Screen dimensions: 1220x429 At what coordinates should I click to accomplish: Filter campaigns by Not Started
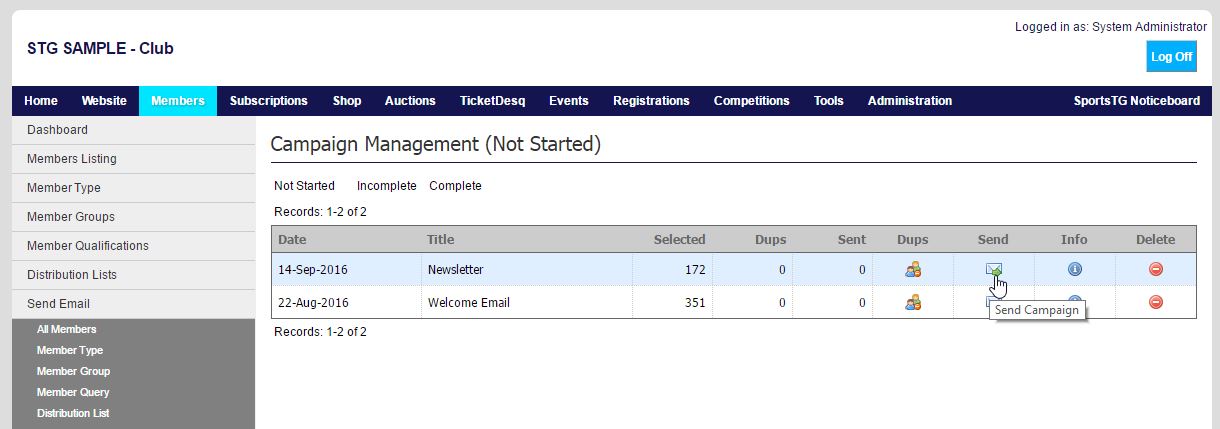pos(304,186)
